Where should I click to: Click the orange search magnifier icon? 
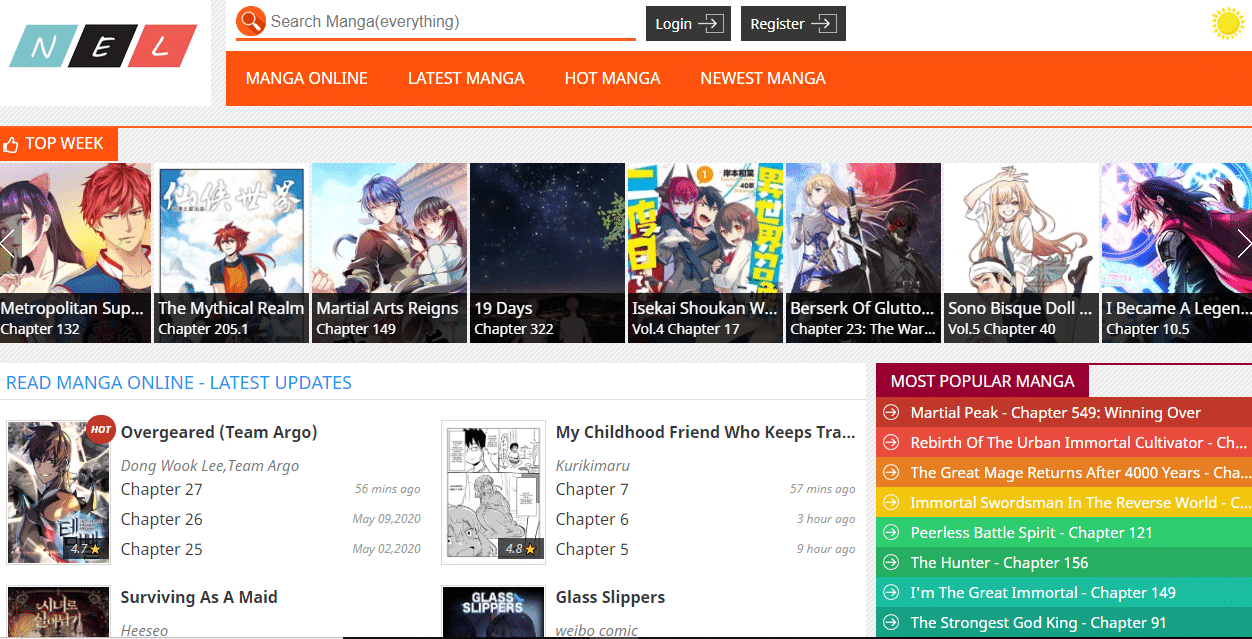coord(251,20)
